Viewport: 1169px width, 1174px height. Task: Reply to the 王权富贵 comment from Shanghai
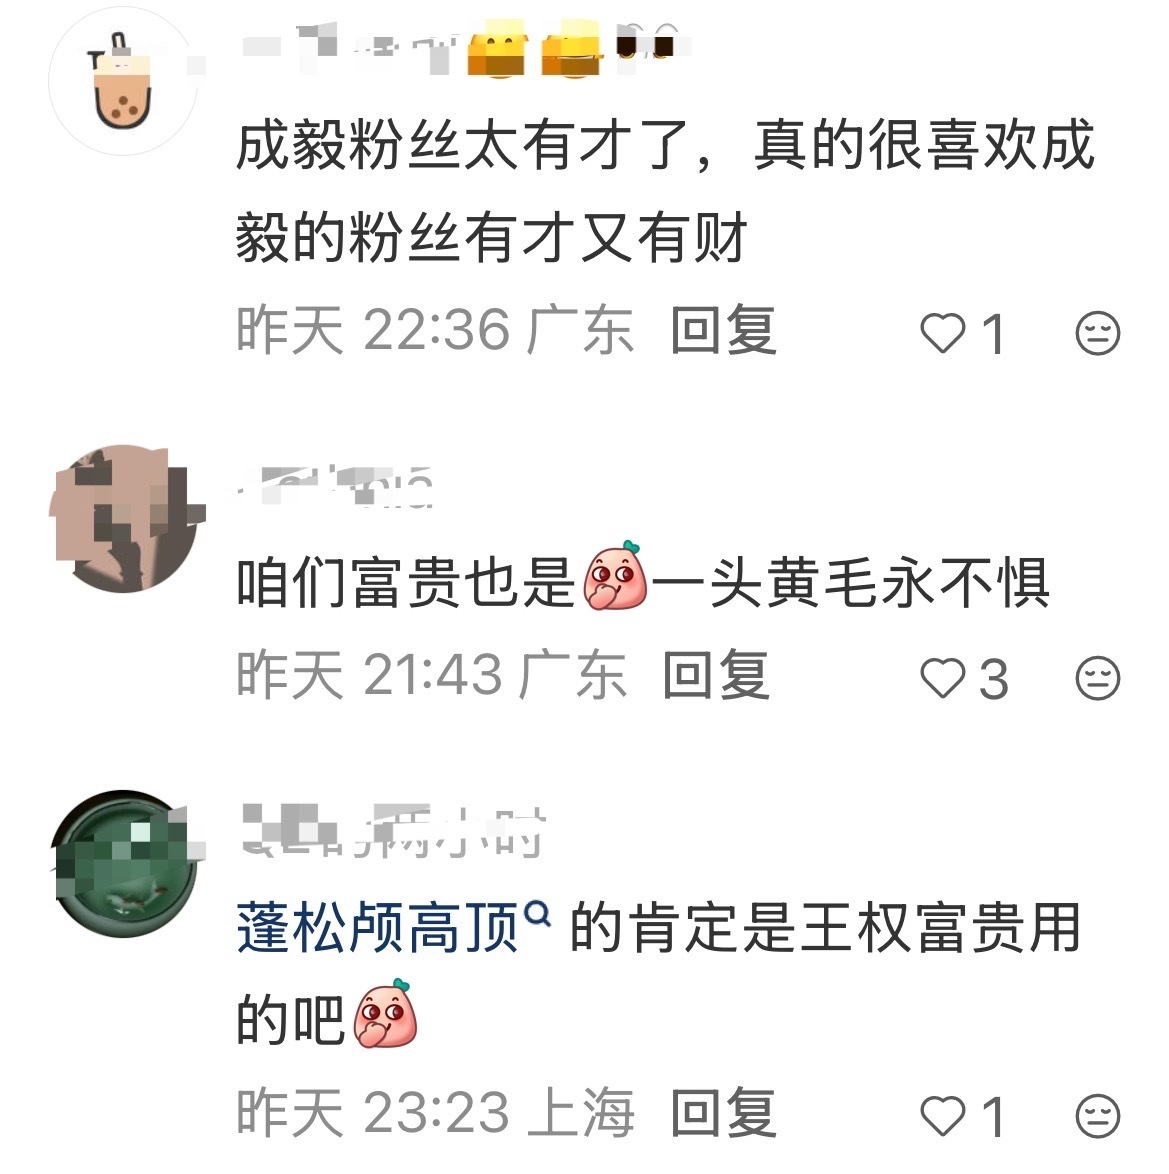(723, 1113)
